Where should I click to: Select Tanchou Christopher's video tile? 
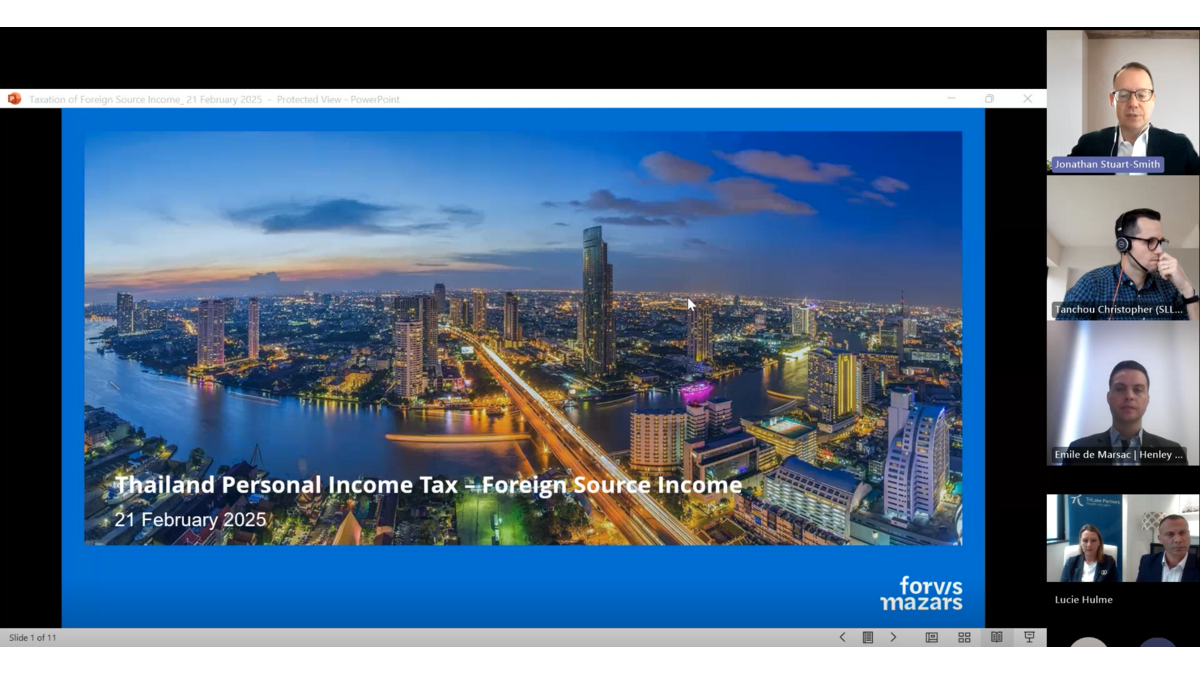pos(1122,248)
